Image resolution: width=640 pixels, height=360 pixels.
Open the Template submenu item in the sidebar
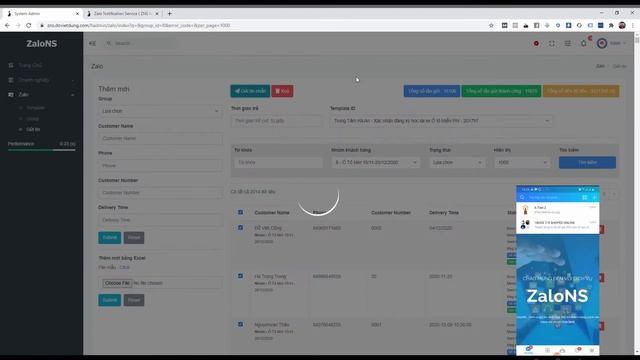tap(36, 108)
